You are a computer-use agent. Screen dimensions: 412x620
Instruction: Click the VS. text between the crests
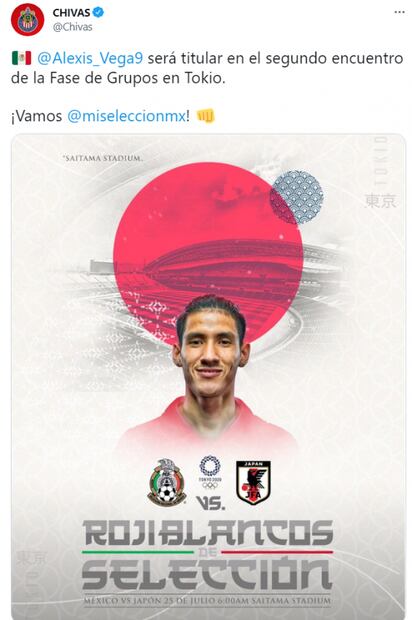point(210,503)
